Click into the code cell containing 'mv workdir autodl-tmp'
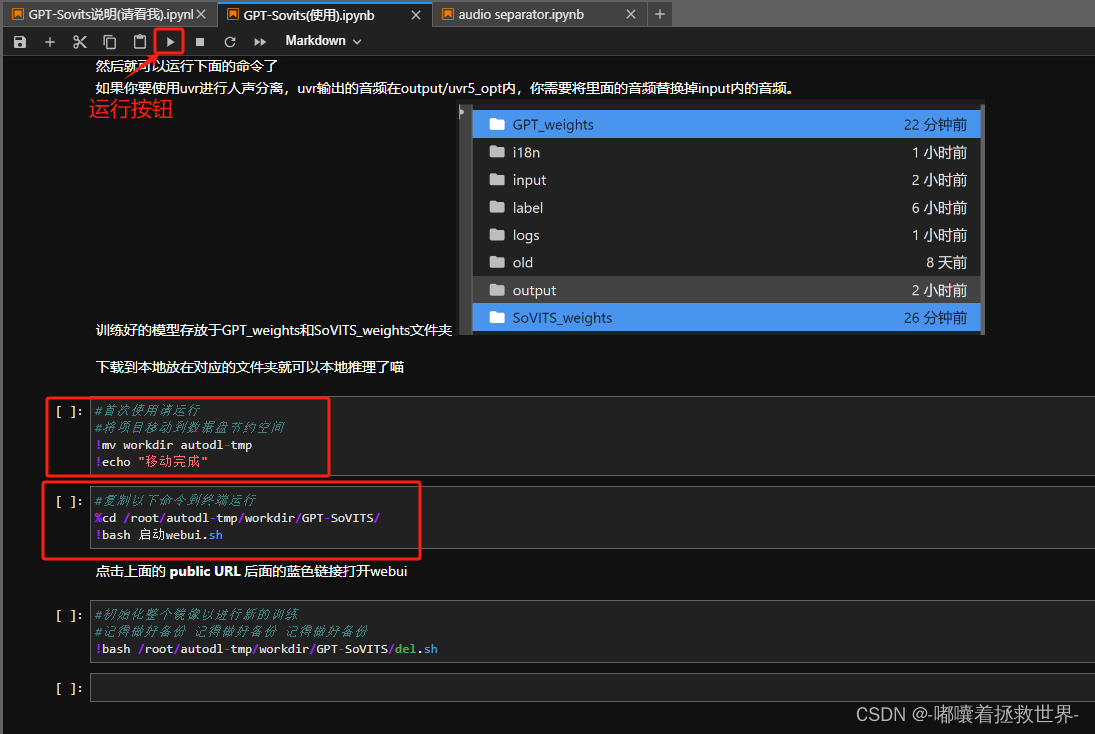Screen dimensions: 1095x734 [x=592, y=436]
